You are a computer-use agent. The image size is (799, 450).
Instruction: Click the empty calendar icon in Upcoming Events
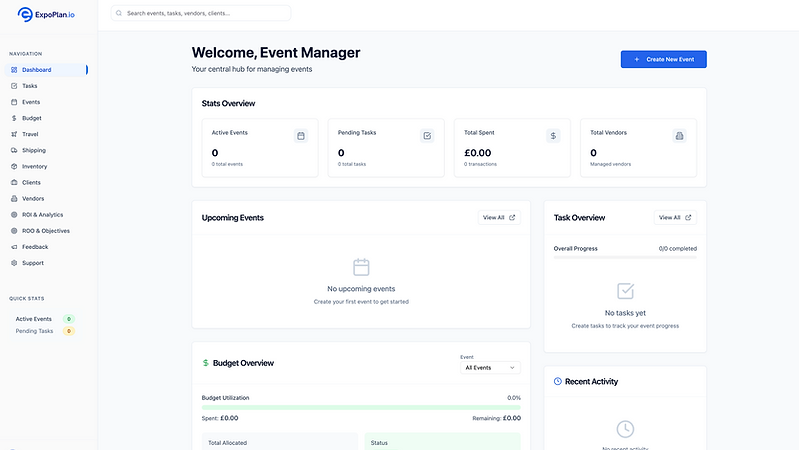point(361,267)
